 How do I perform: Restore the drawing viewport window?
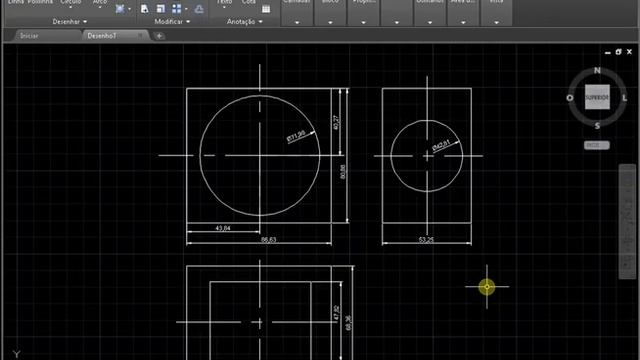point(618,52)
